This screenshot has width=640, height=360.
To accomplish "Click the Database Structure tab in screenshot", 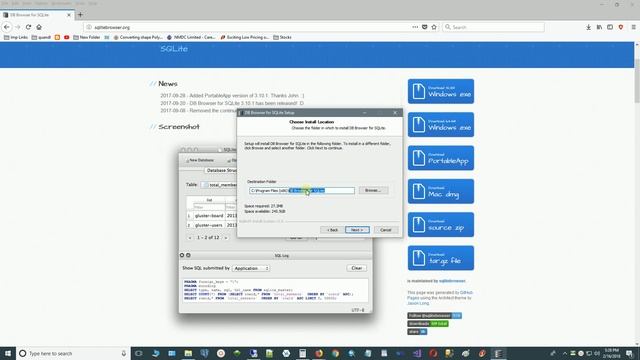I will 220,170.
